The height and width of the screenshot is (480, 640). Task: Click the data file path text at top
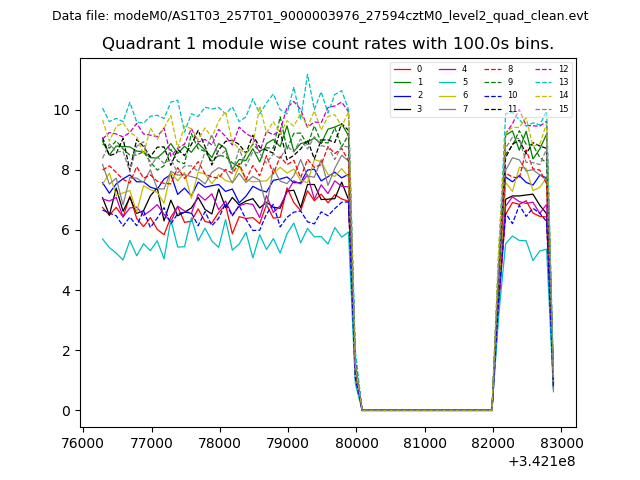pos(320,16)
